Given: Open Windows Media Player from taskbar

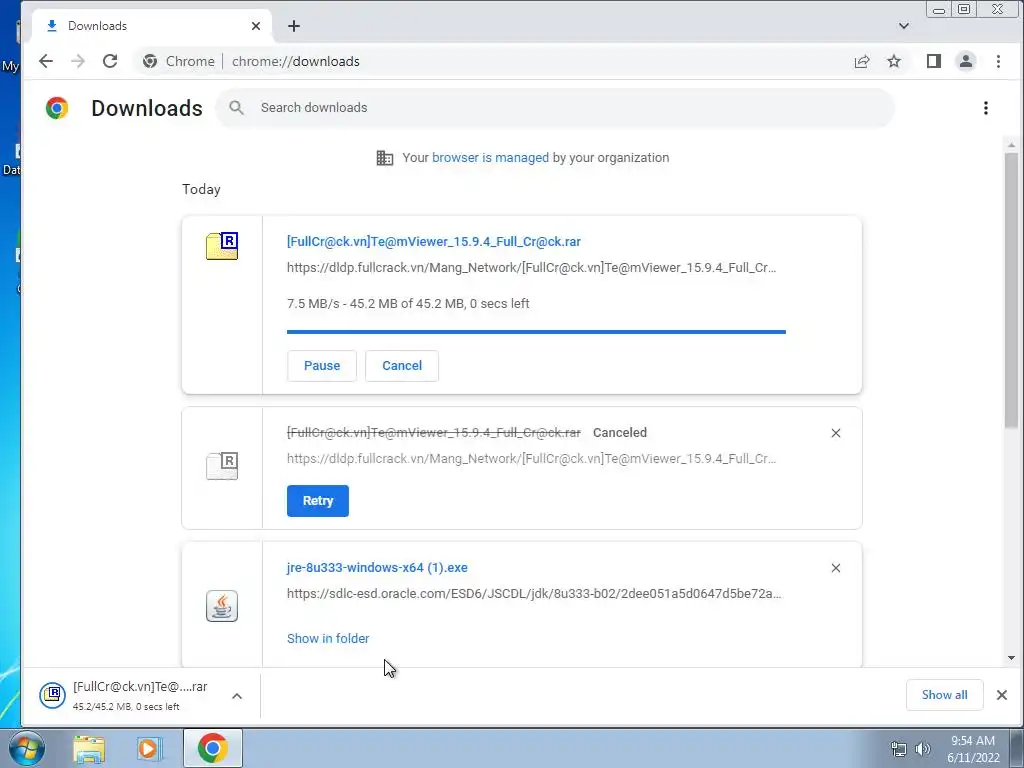Looking at the screenshot, I should pos(150,748).
